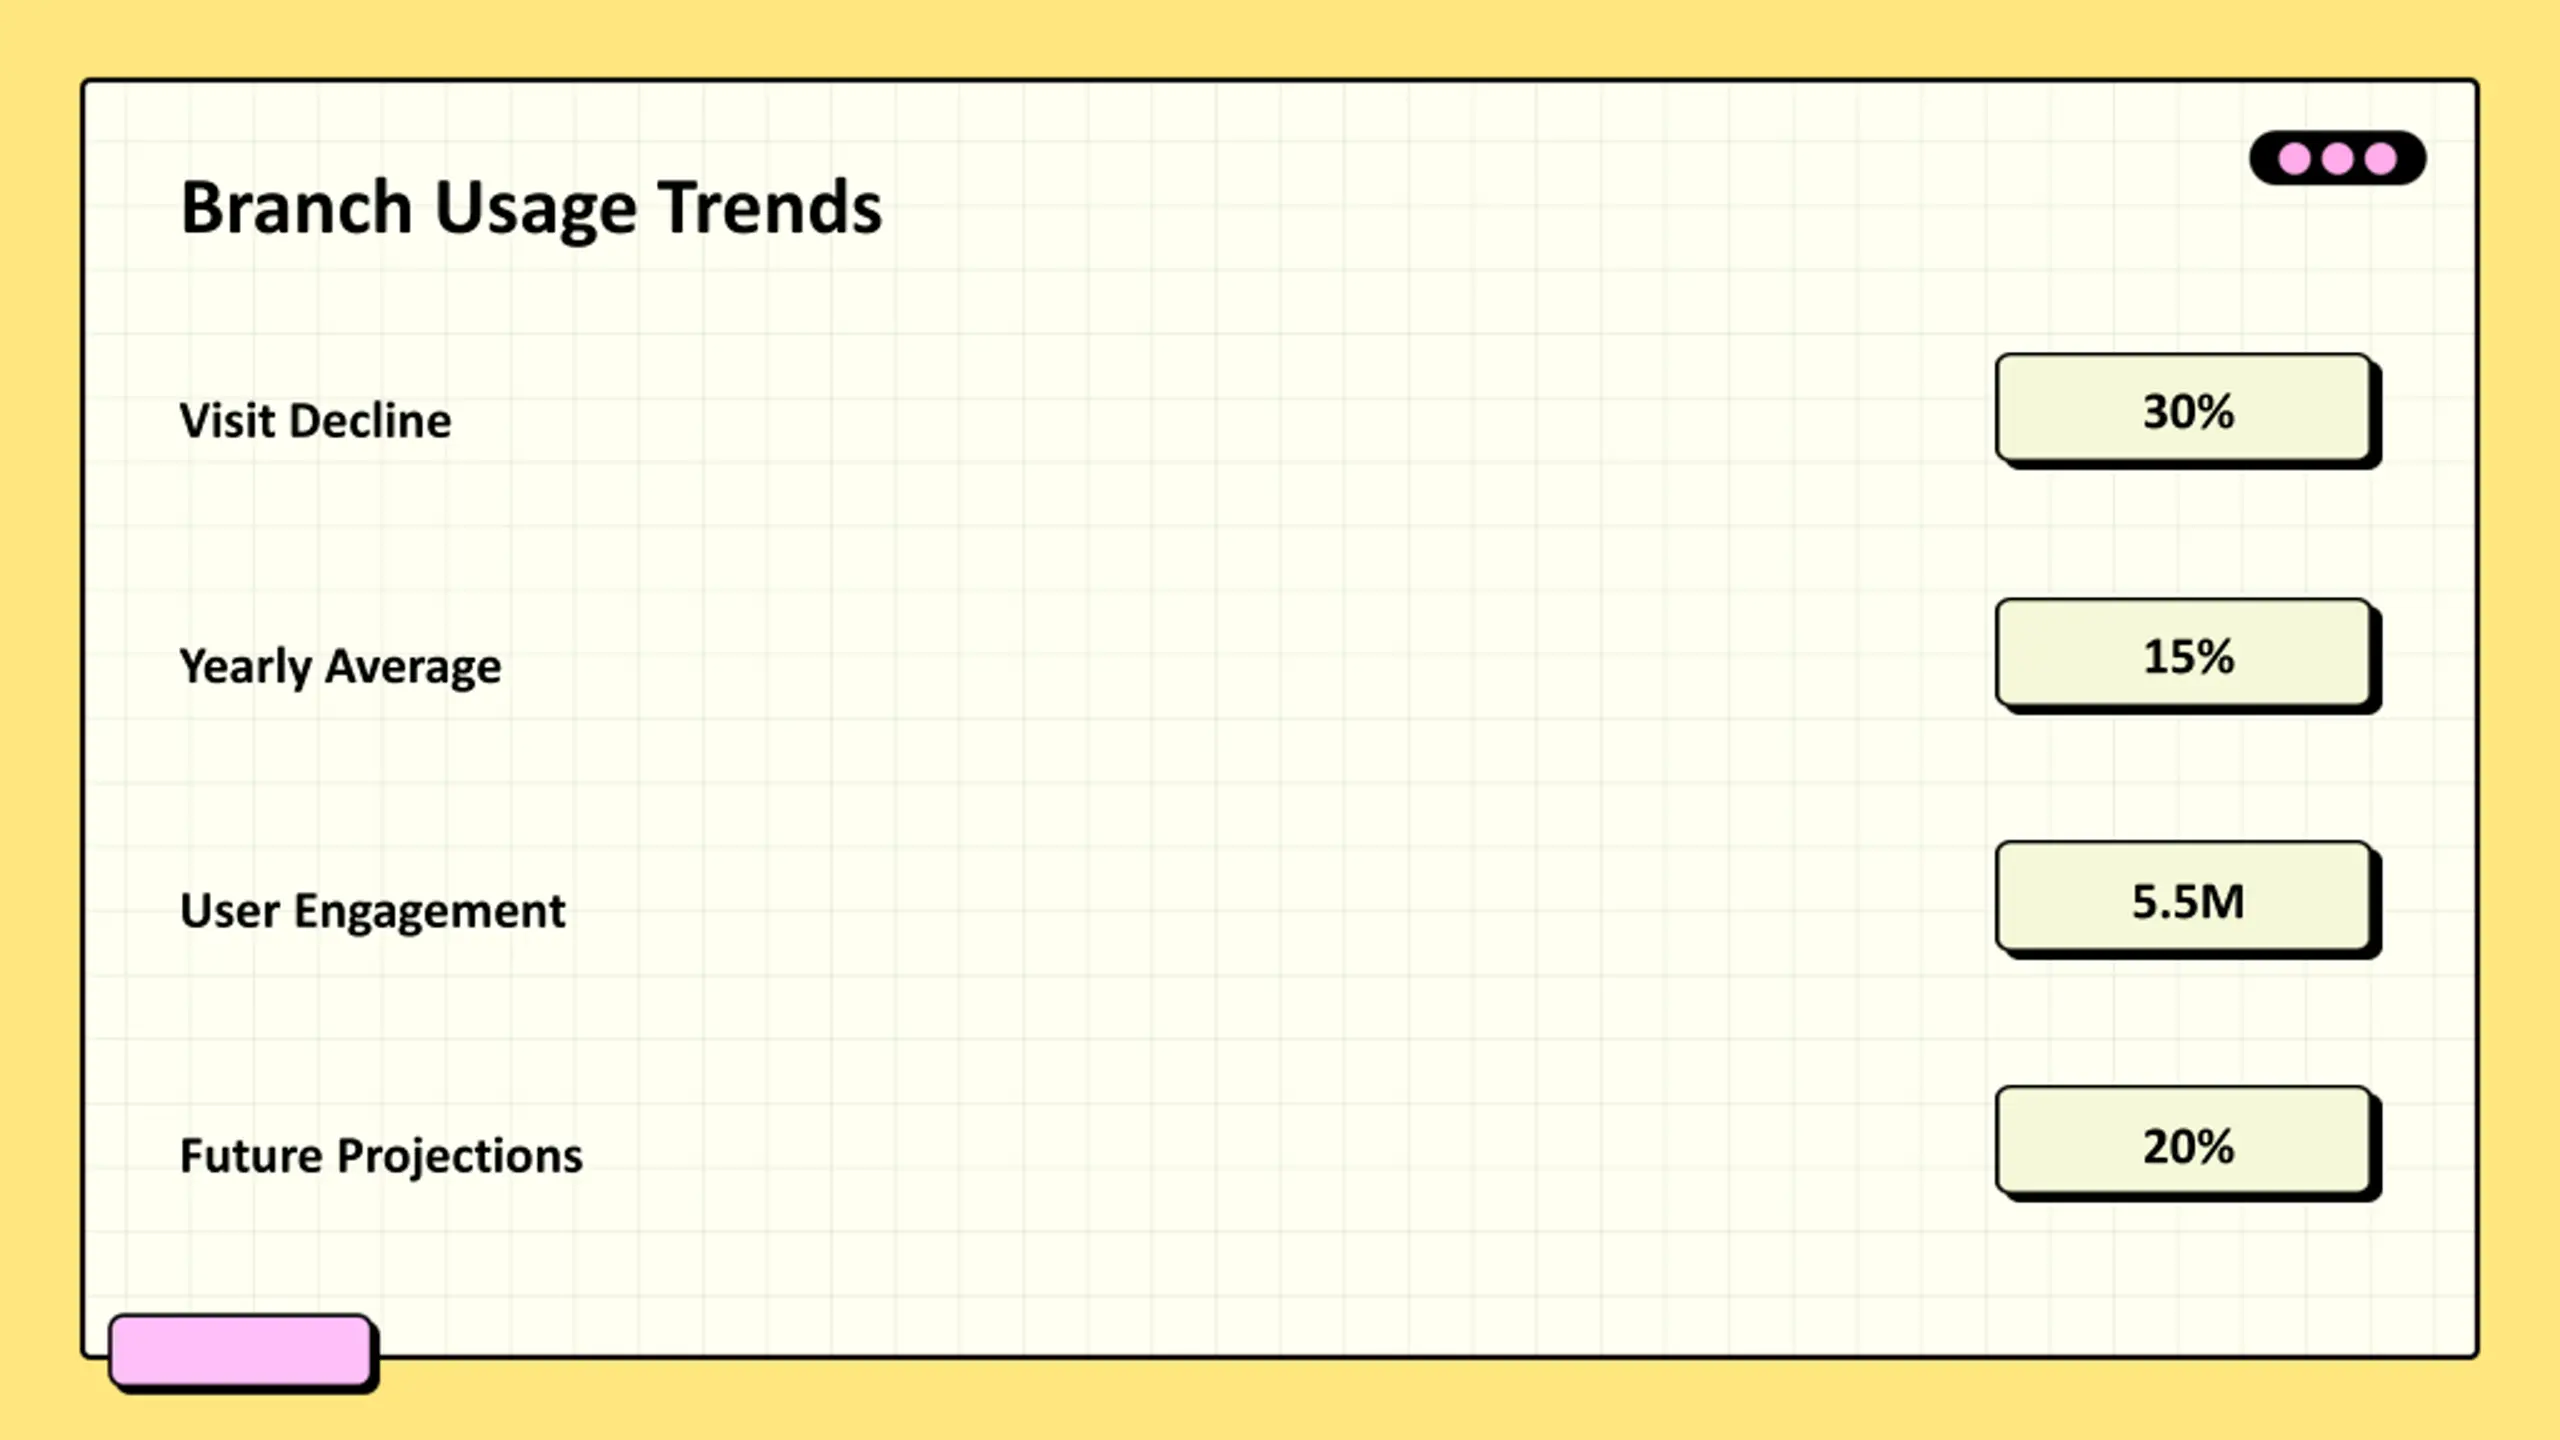
Task: Select the 15% value box
Action: point(2184,655)
